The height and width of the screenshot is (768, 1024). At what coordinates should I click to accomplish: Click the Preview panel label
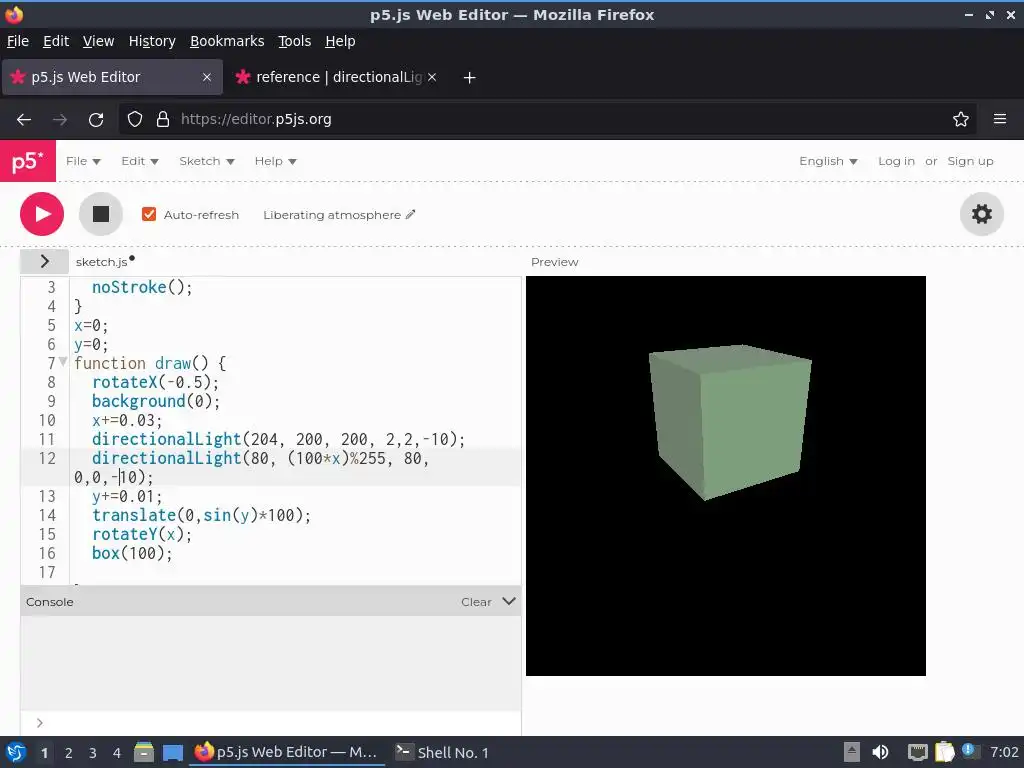click(554, 262)
